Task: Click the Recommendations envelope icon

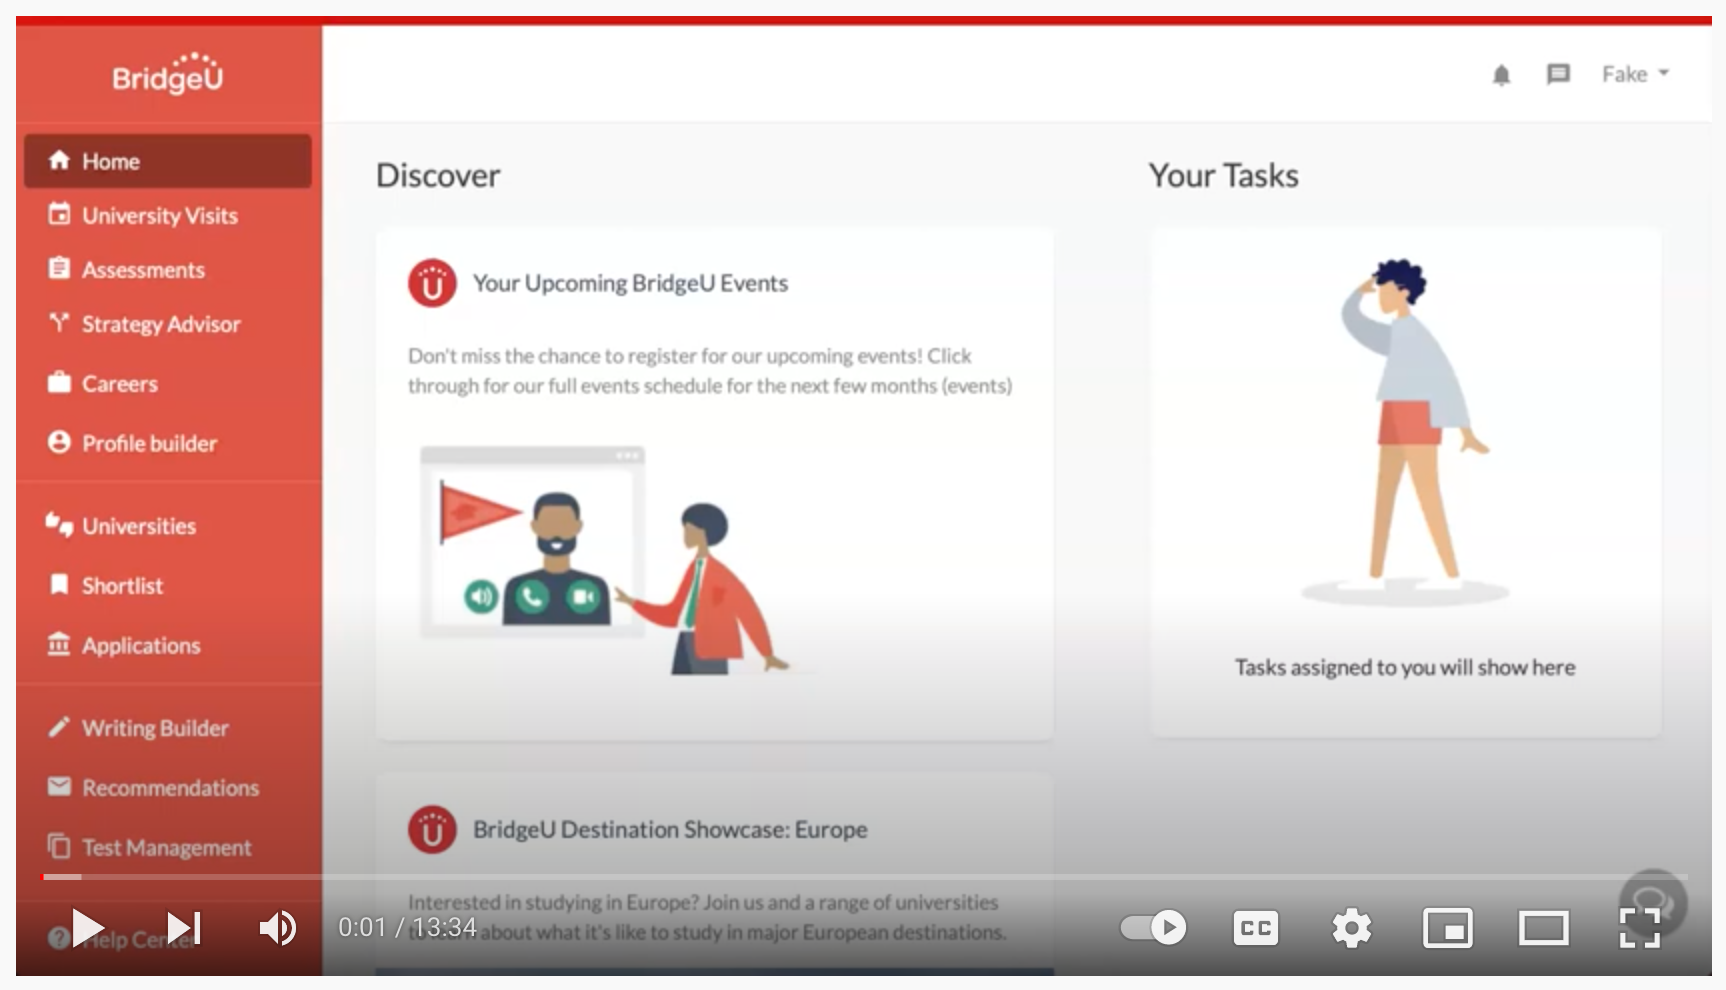Action: (x=59, y=787)
